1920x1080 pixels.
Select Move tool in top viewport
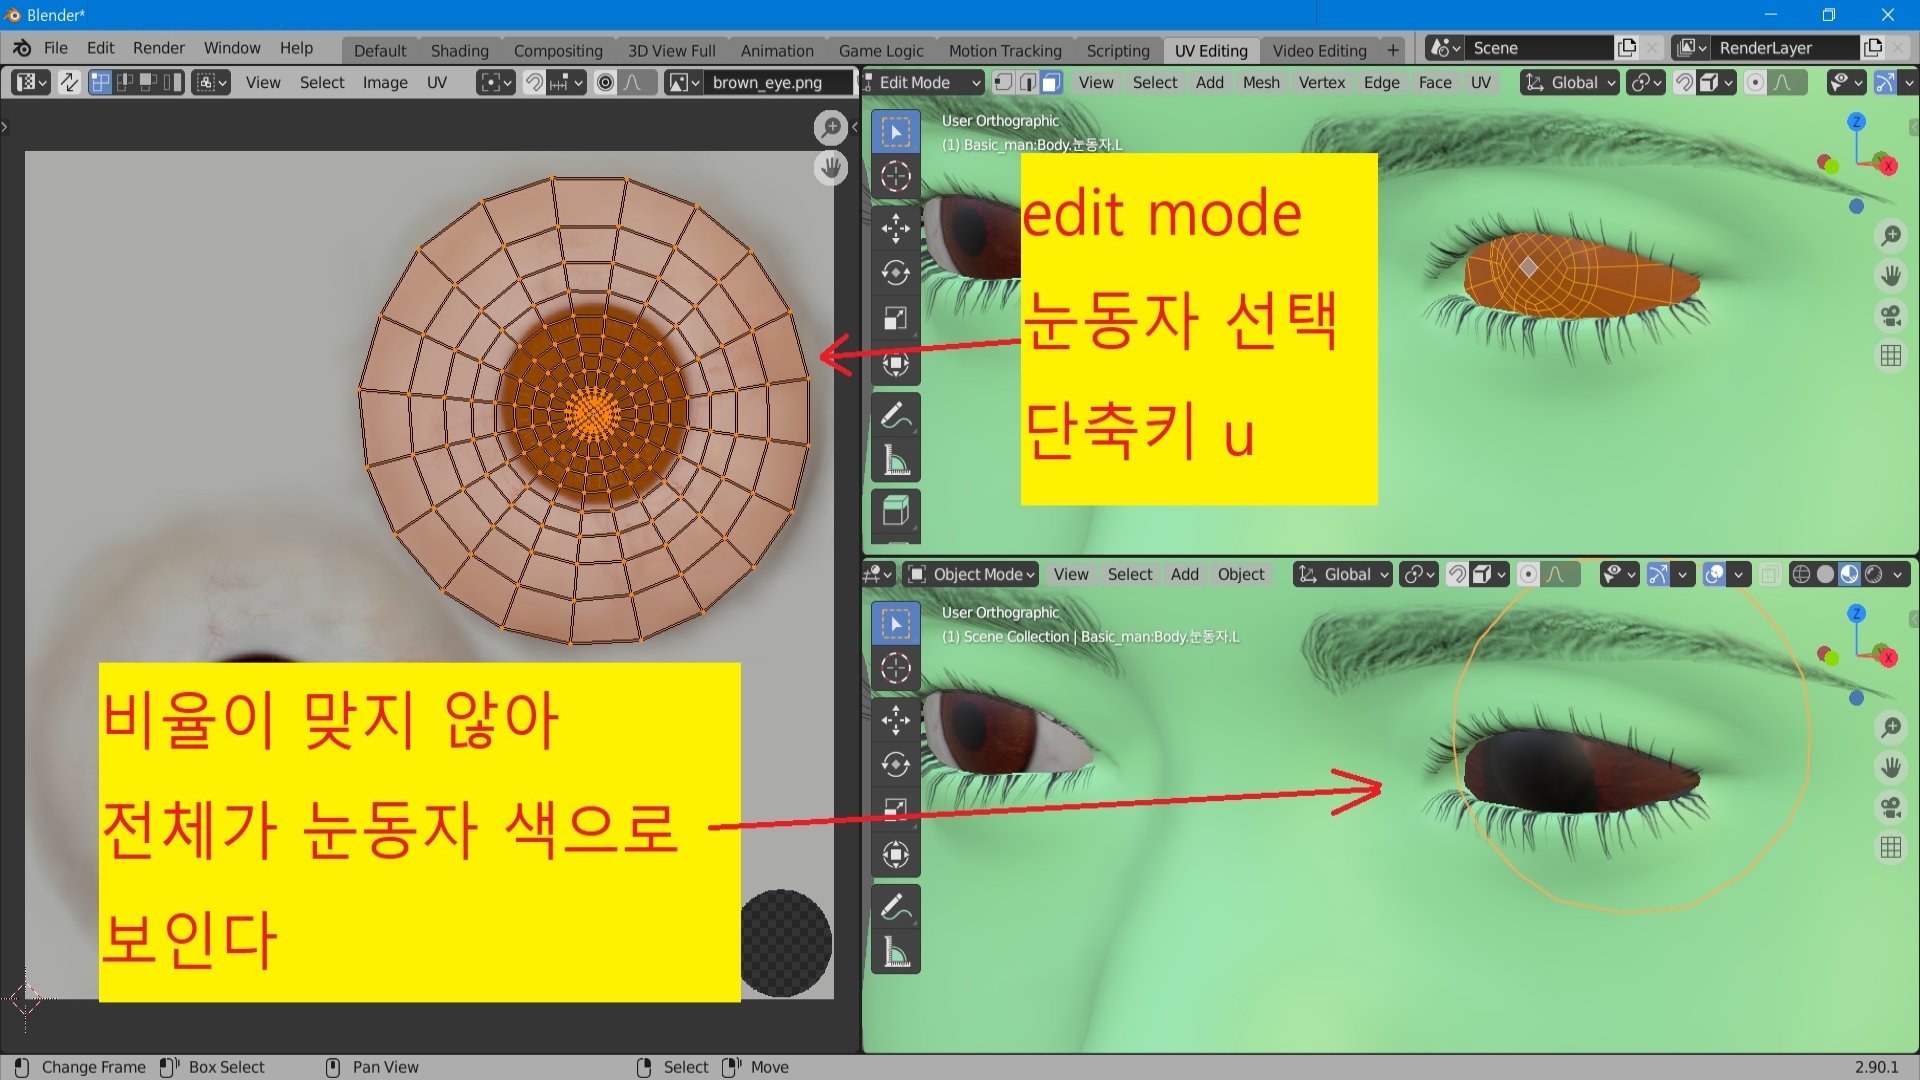click(896, 228)
